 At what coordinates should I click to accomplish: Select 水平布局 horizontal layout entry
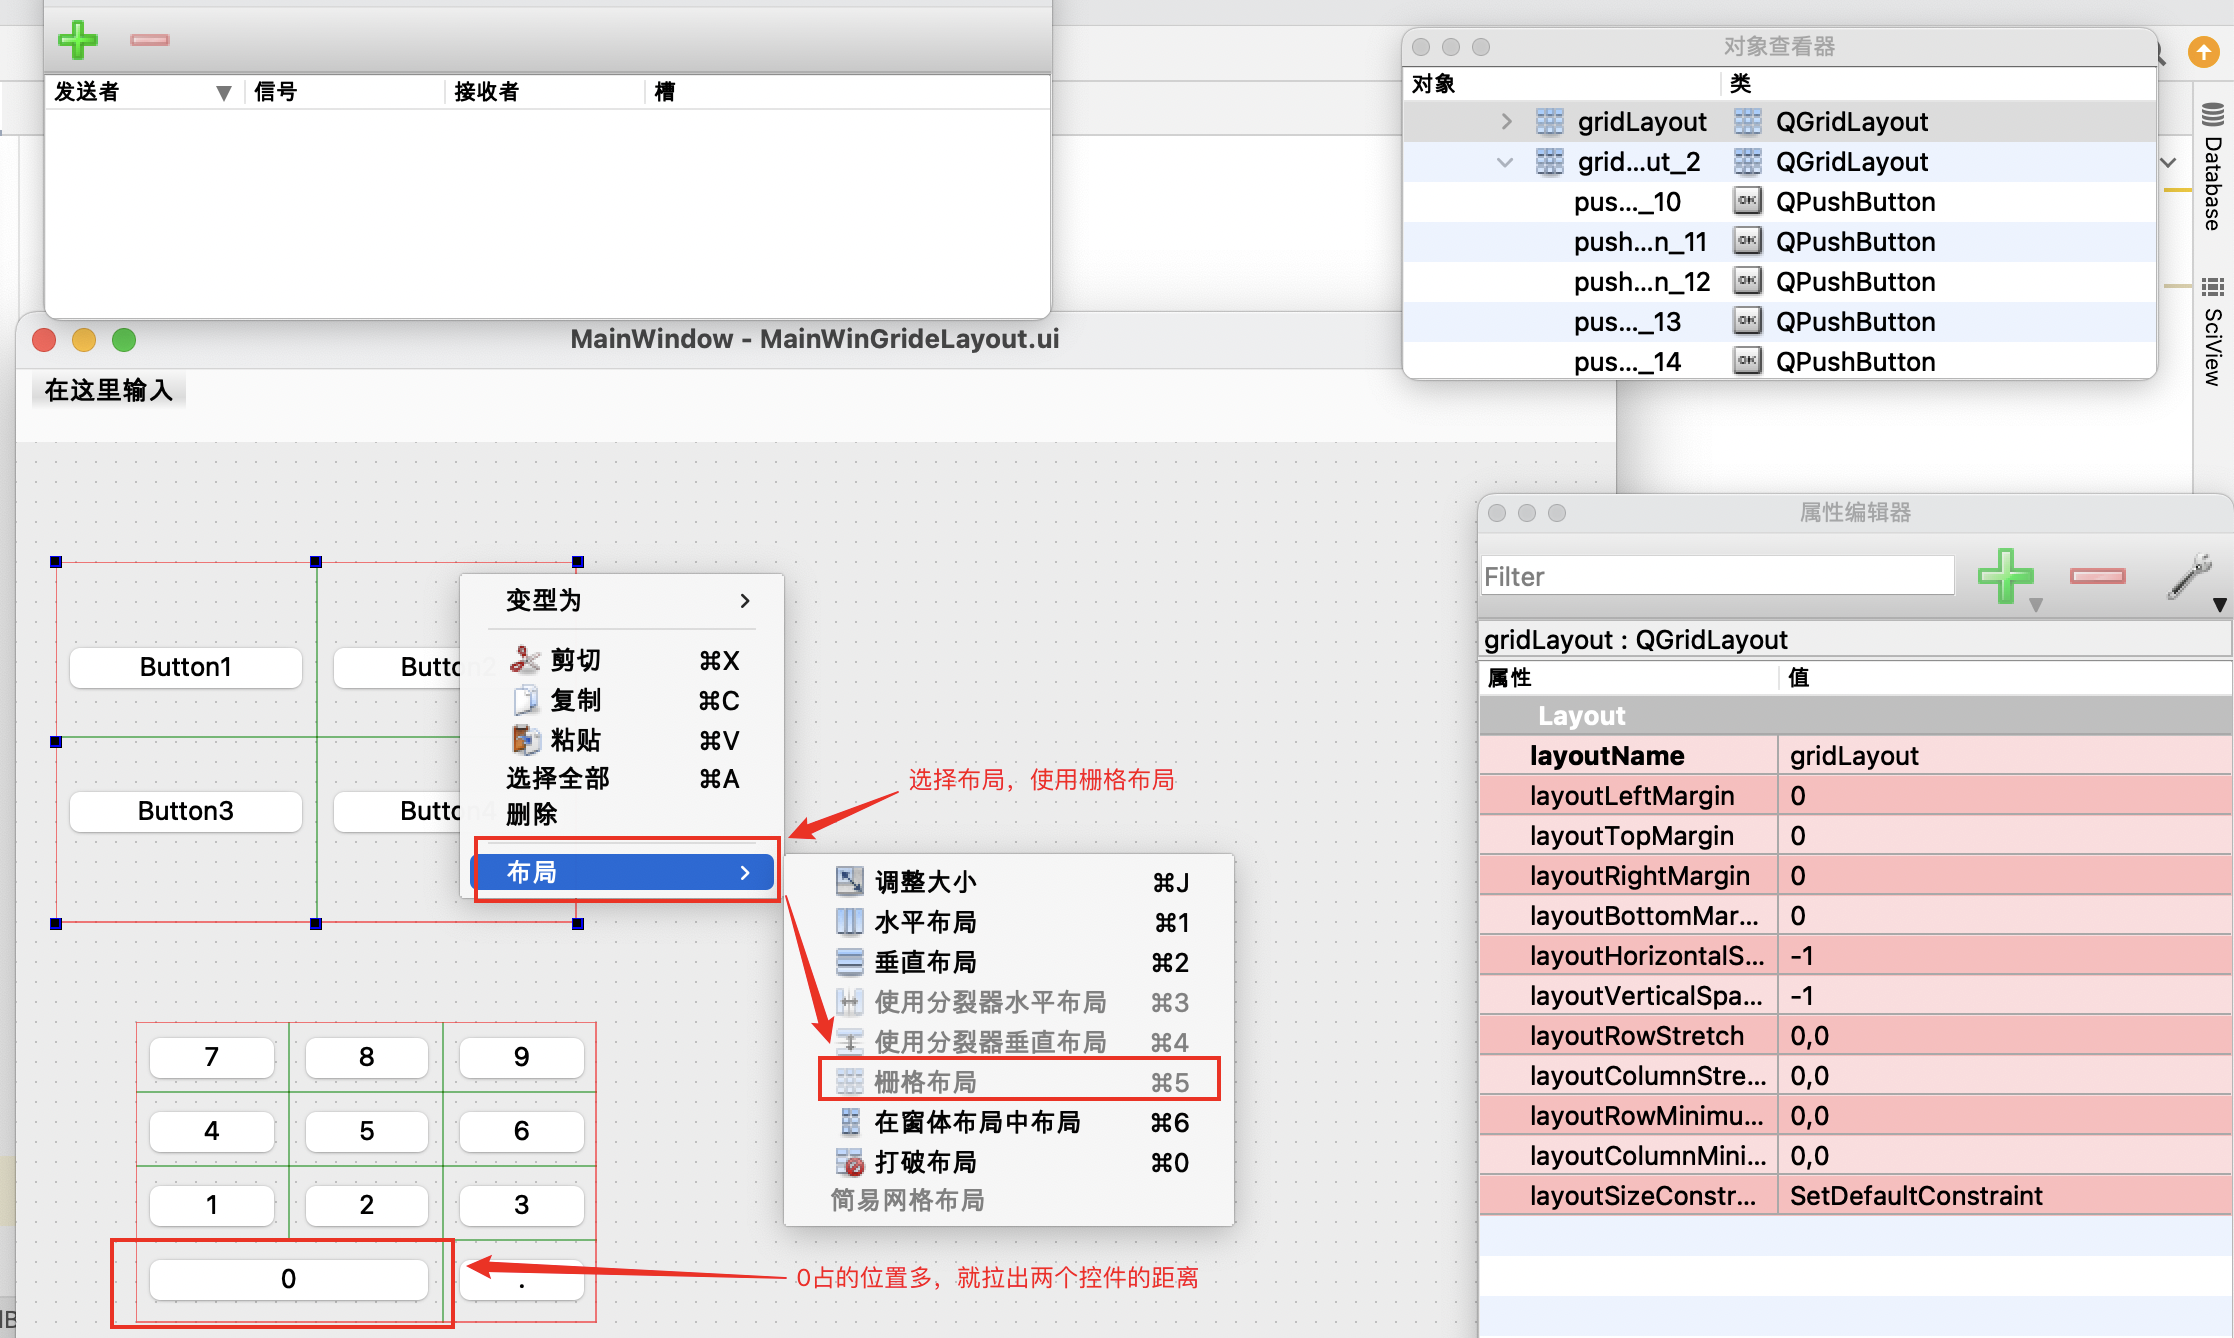click(925, 922)
